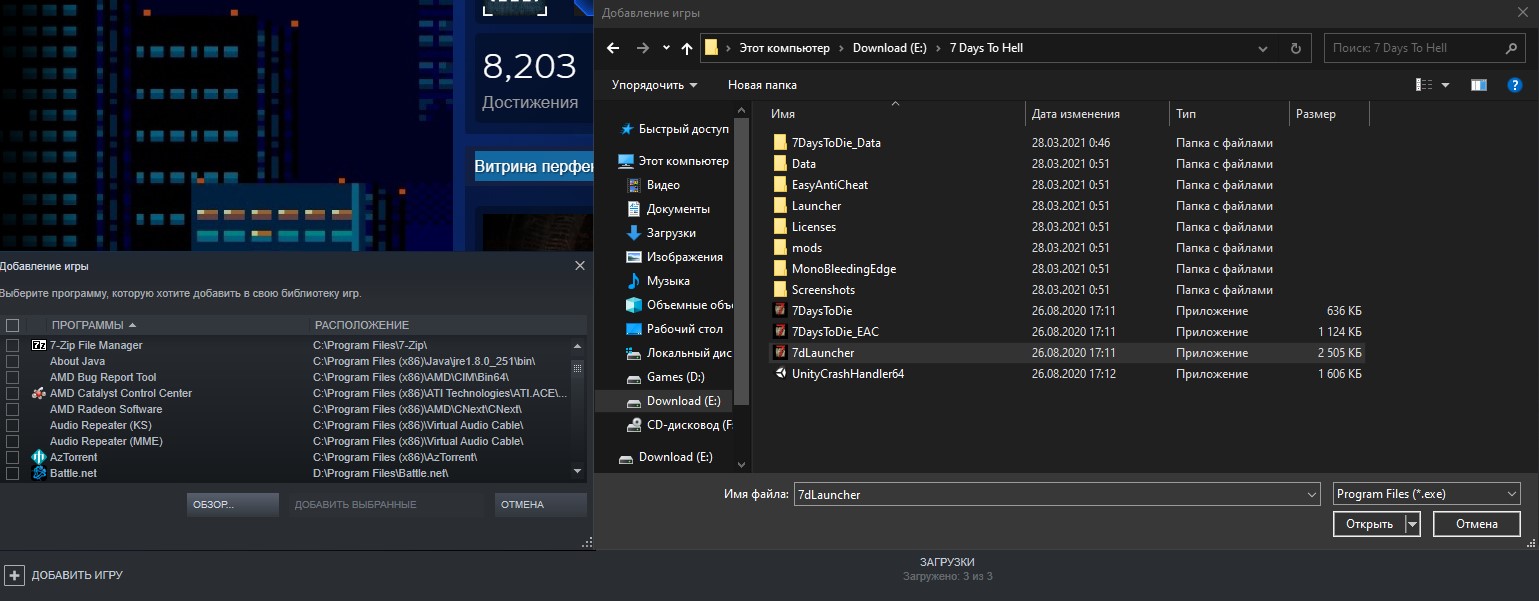
Task: Open the view options dropdown arrow
Action: [x=1446, y=85]
